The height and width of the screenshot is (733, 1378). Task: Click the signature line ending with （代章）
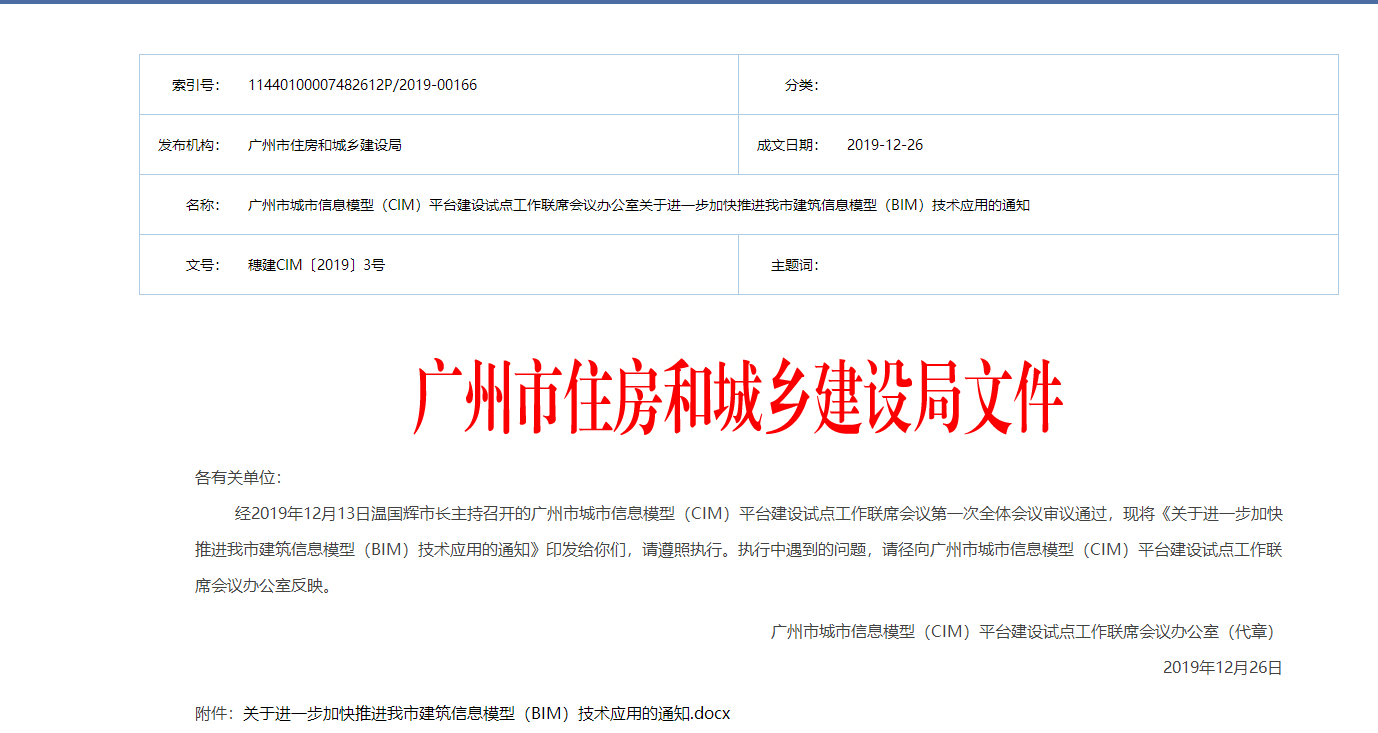click(1027, 632)
